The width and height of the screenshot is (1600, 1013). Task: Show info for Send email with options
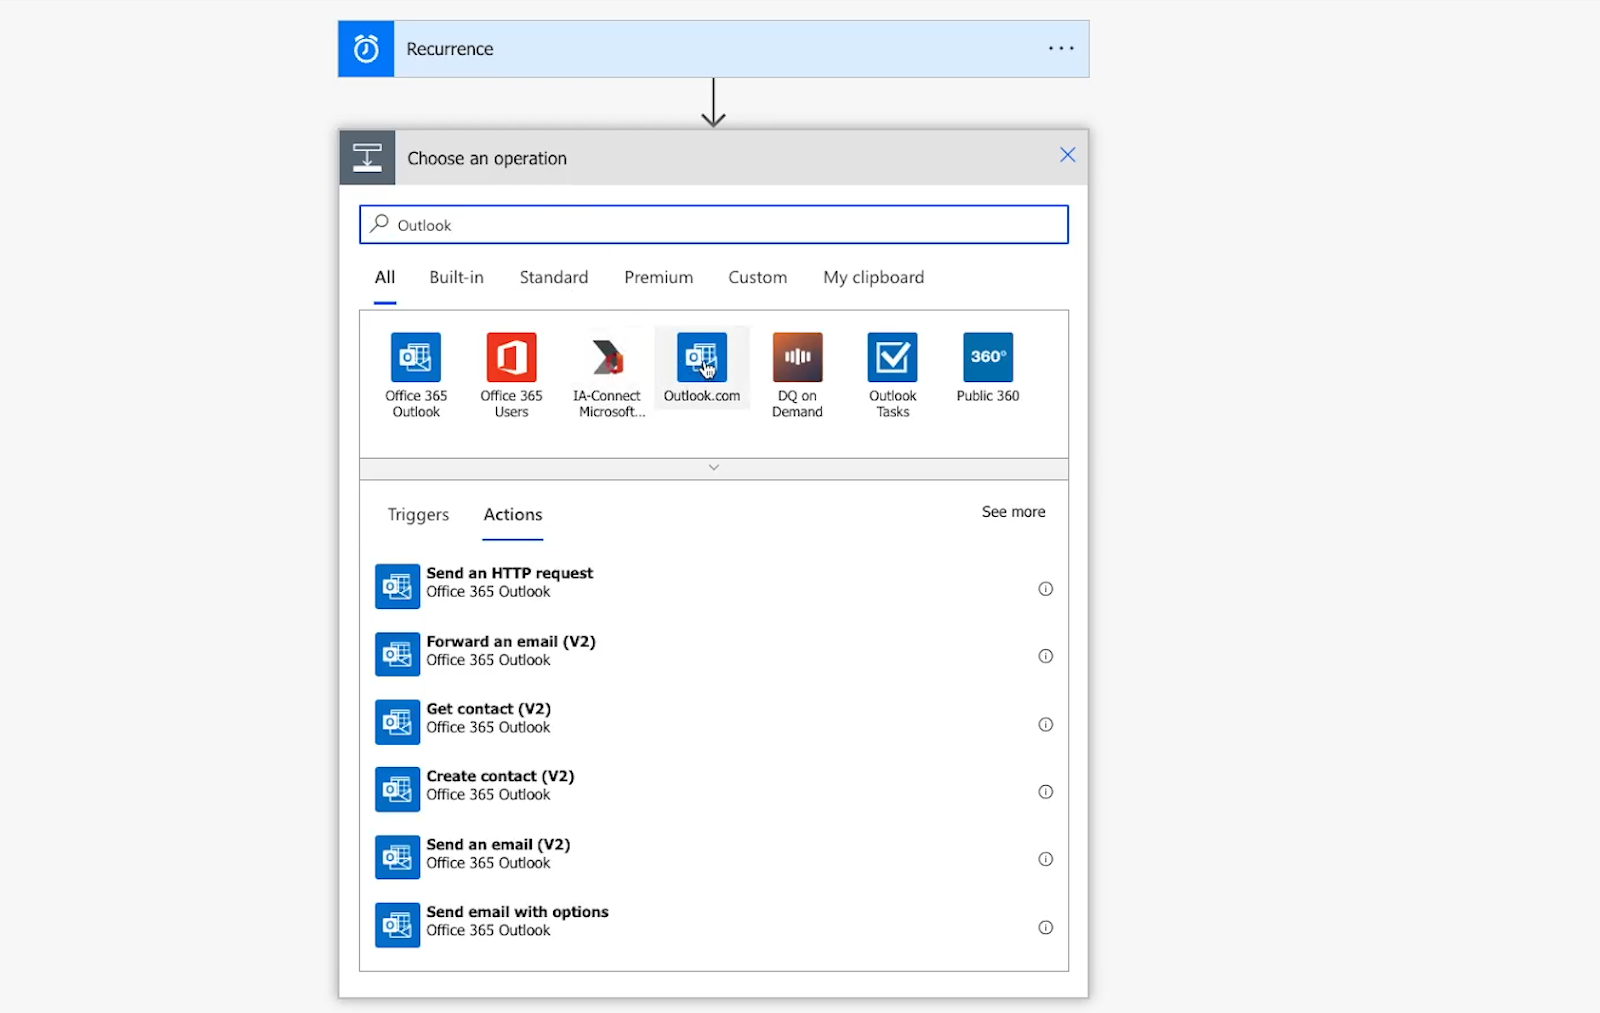coord(1045,927)
